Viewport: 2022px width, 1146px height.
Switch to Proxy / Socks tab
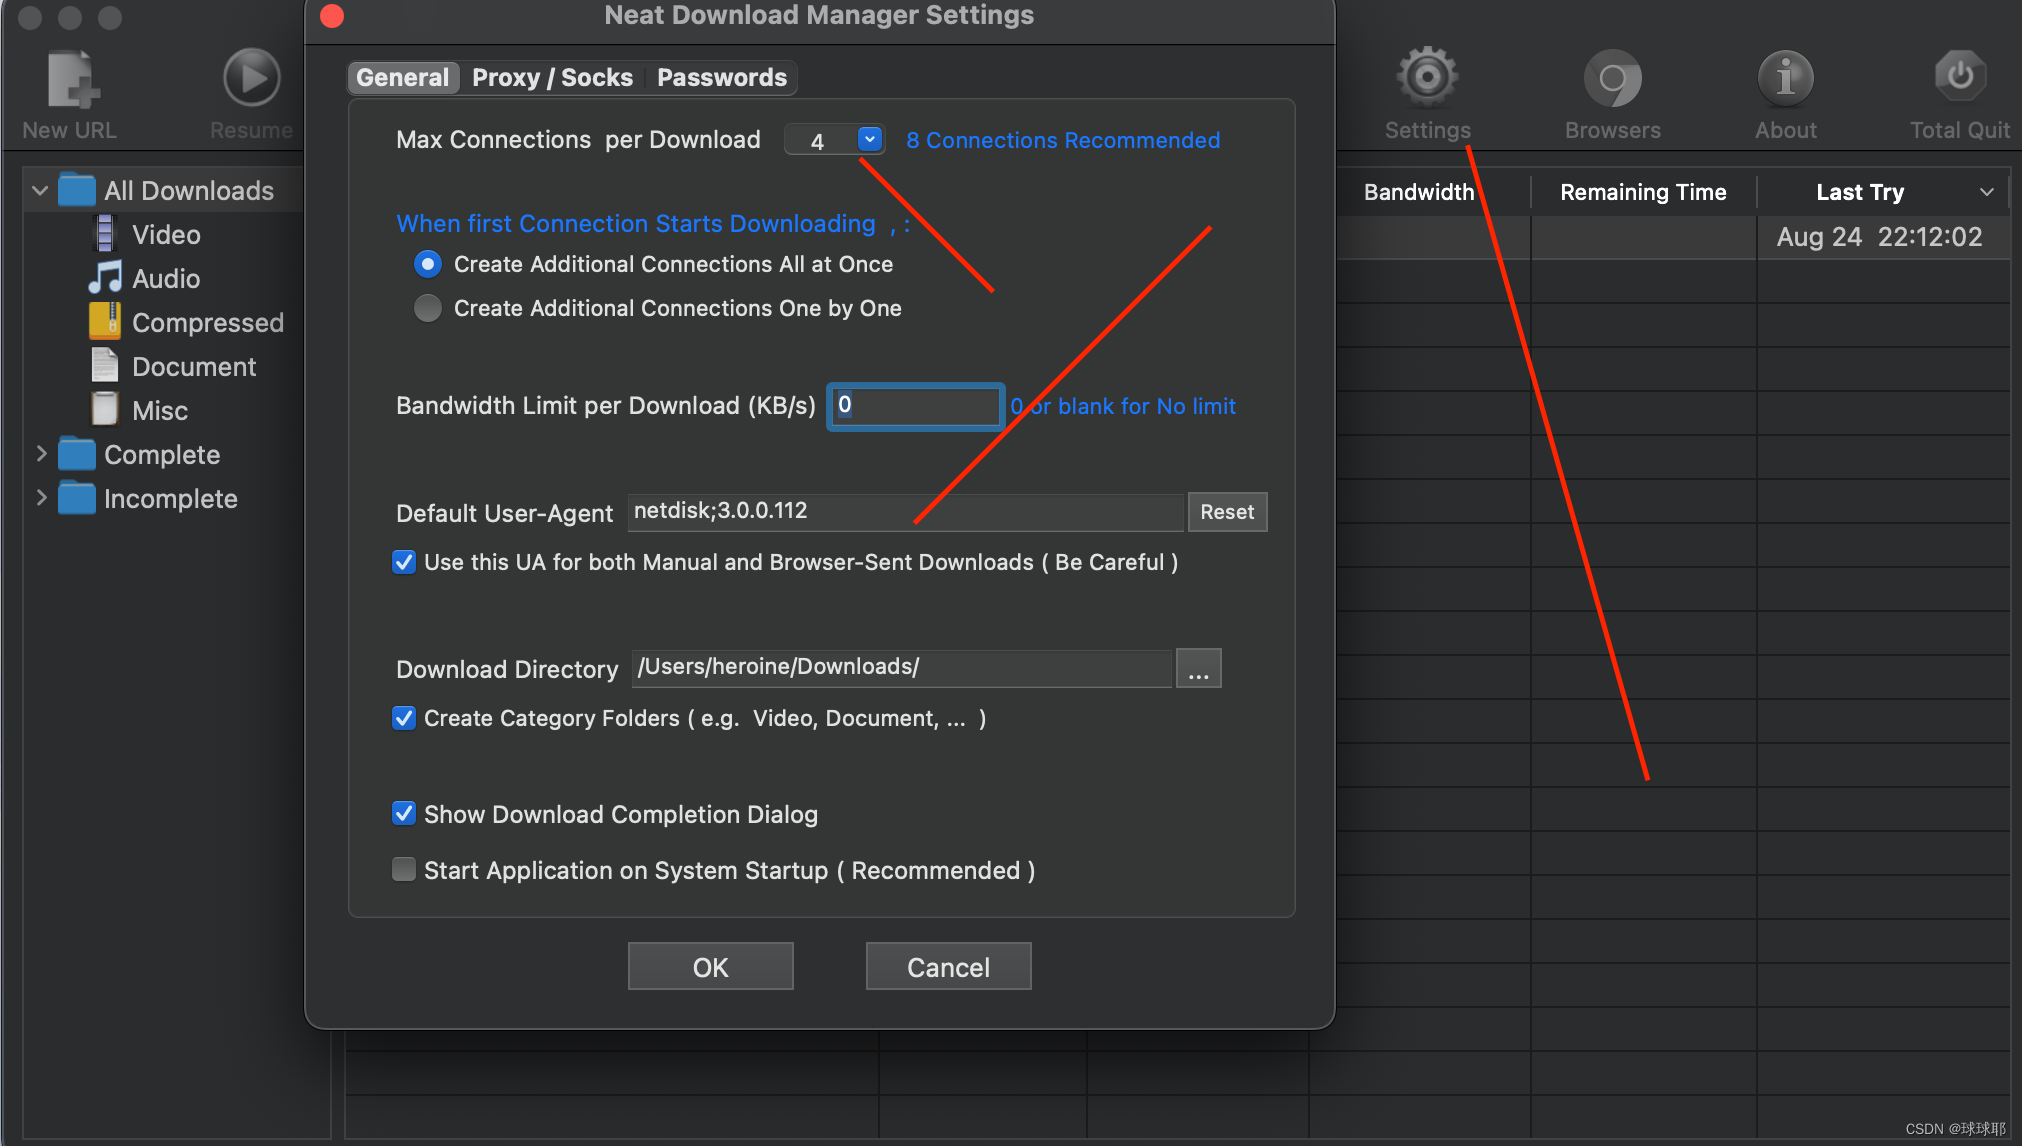point(552,78)
